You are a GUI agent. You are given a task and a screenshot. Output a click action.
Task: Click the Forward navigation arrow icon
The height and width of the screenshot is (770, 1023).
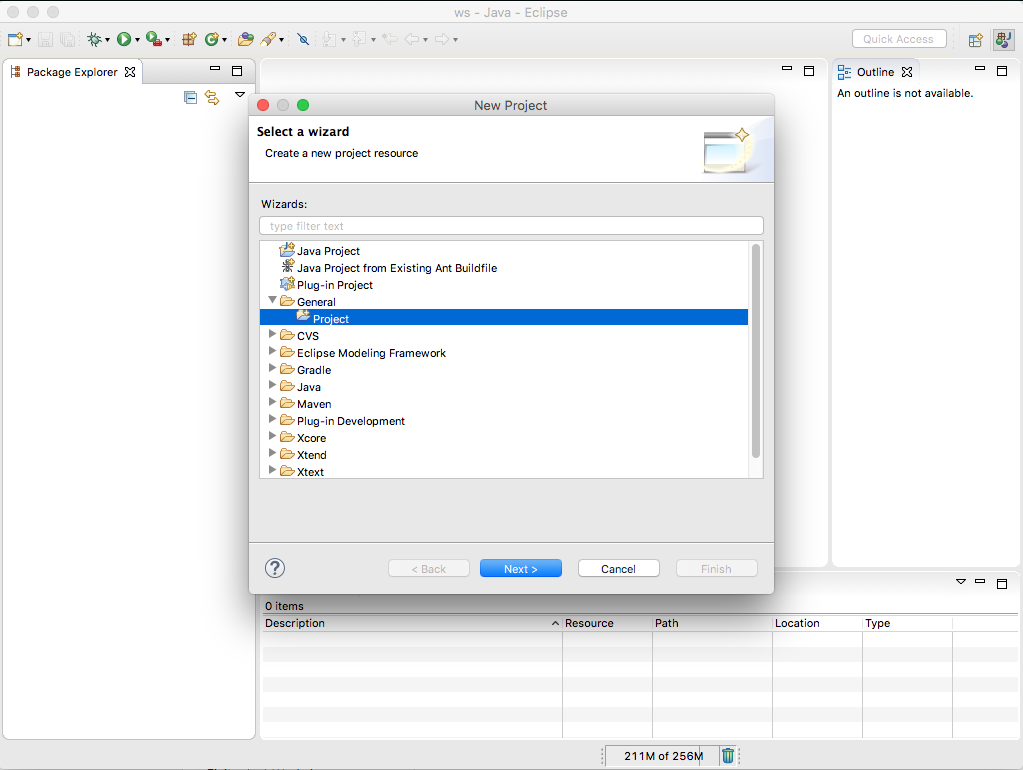click(442, 39)
